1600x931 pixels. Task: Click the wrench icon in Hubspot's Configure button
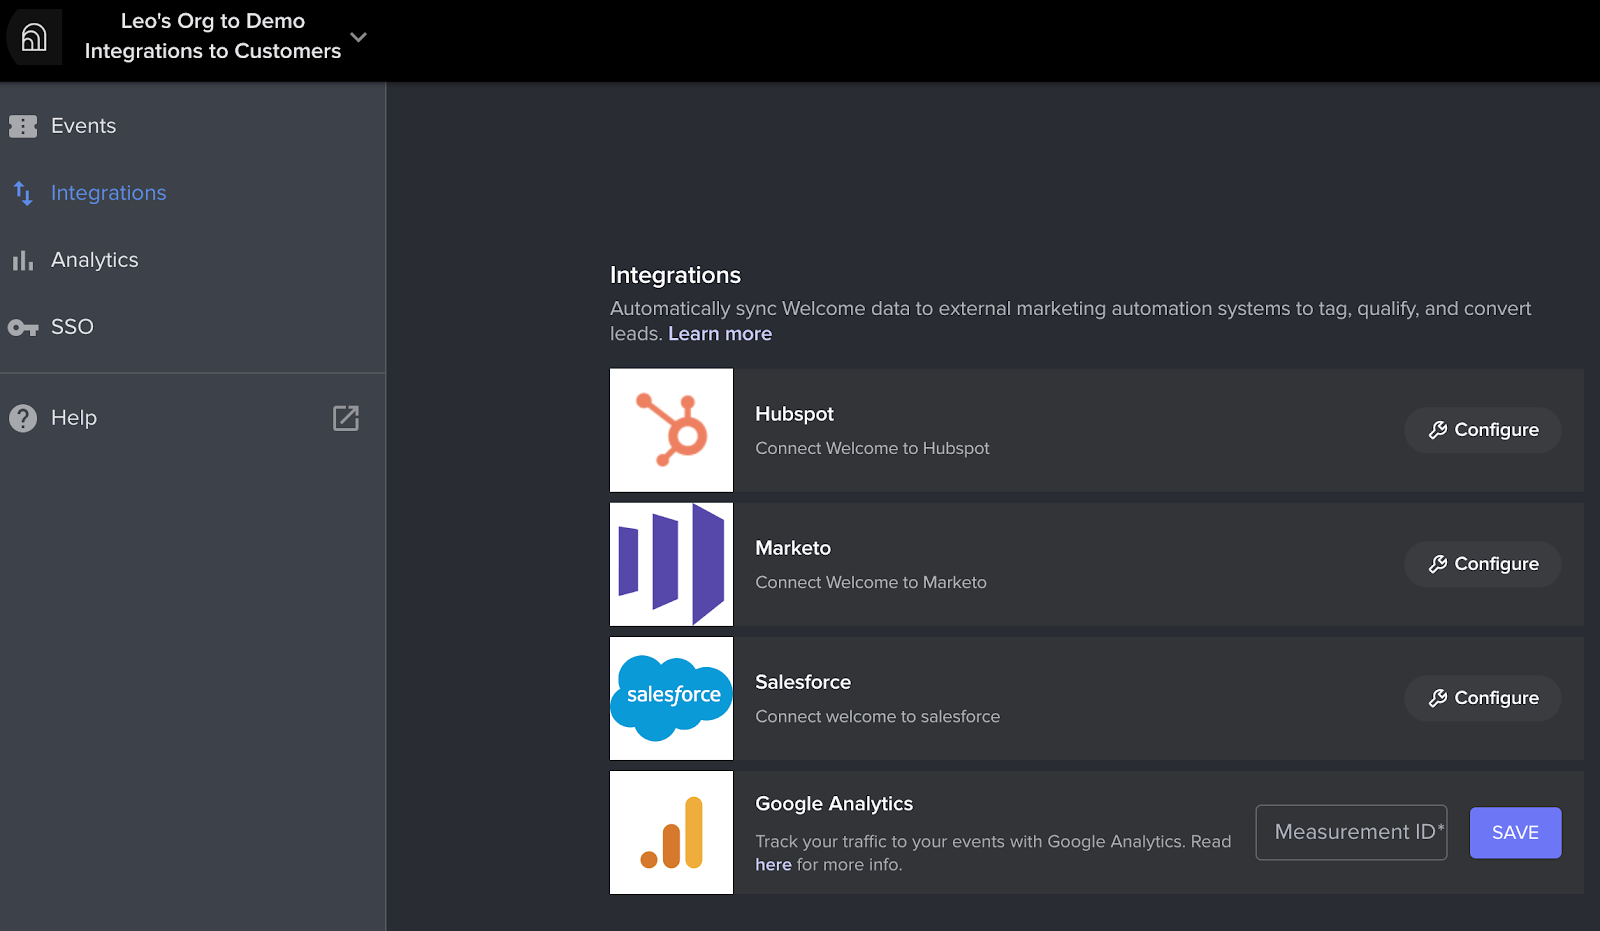point(1438,430)
